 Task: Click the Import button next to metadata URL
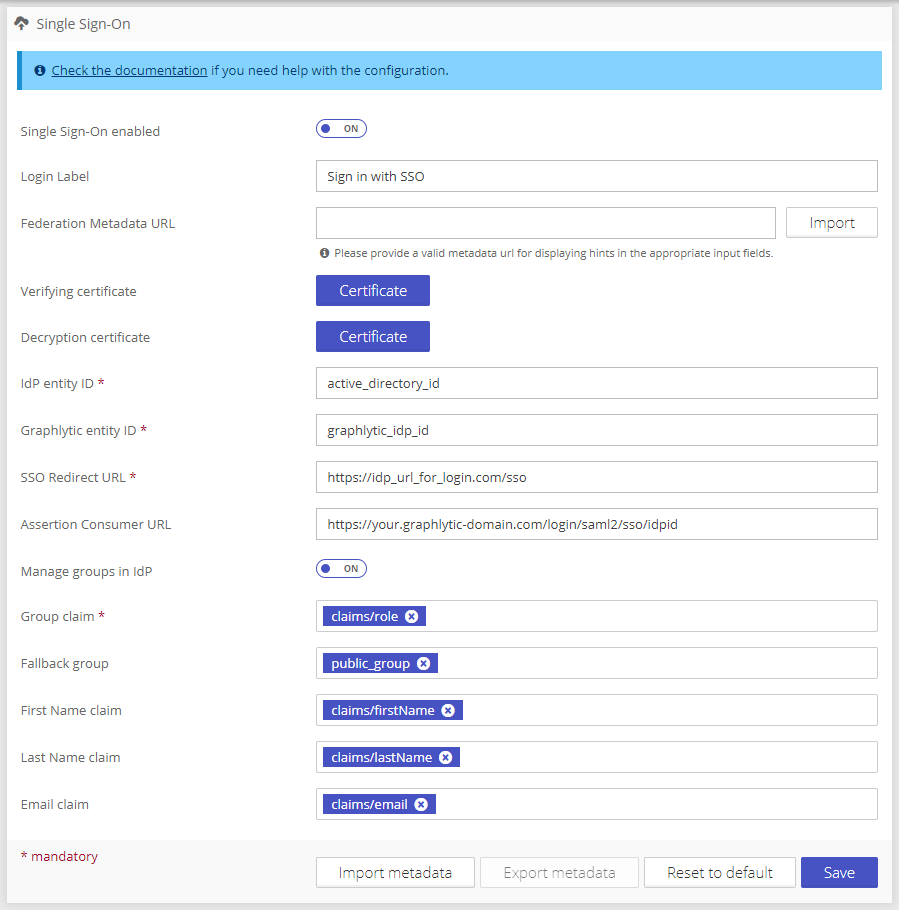point(831,223)
